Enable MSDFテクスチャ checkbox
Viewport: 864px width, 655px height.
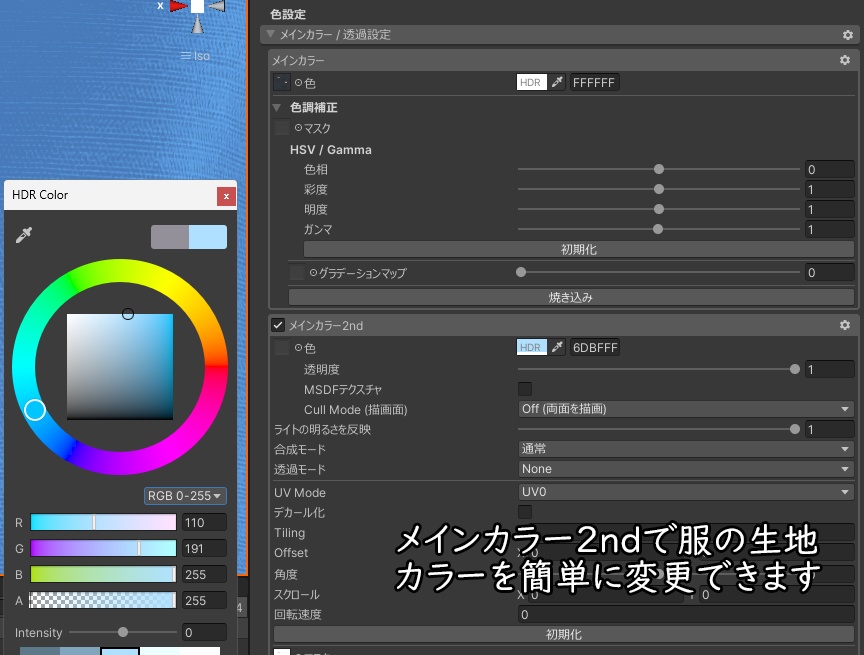coord(525,389)
